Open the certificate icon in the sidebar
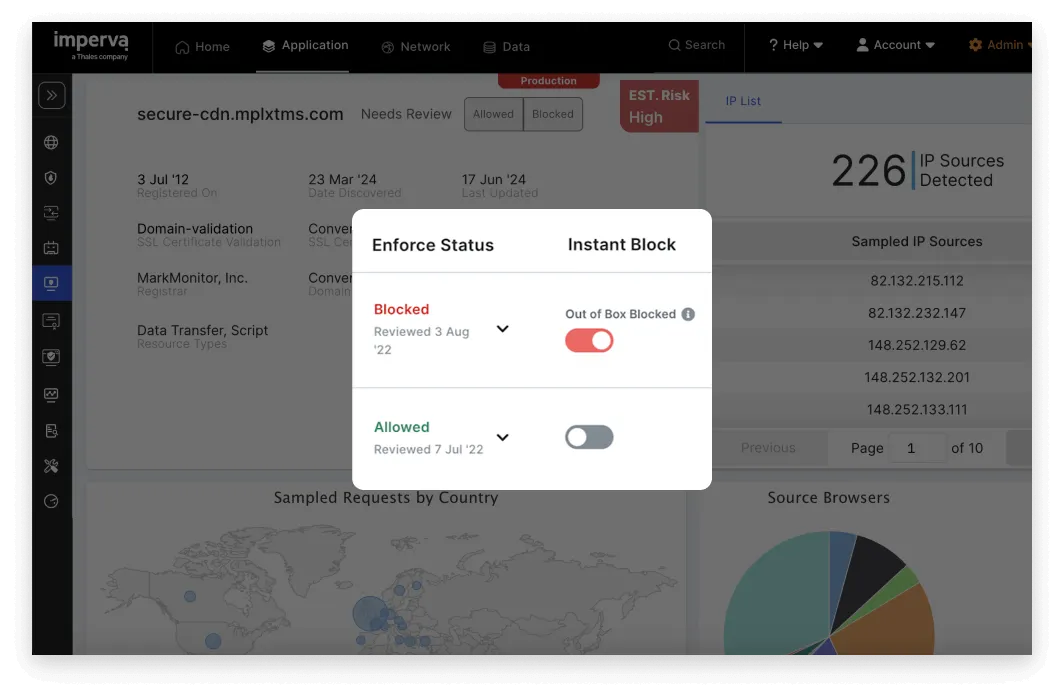This screenshot has height=698, width=1064. 51,321
